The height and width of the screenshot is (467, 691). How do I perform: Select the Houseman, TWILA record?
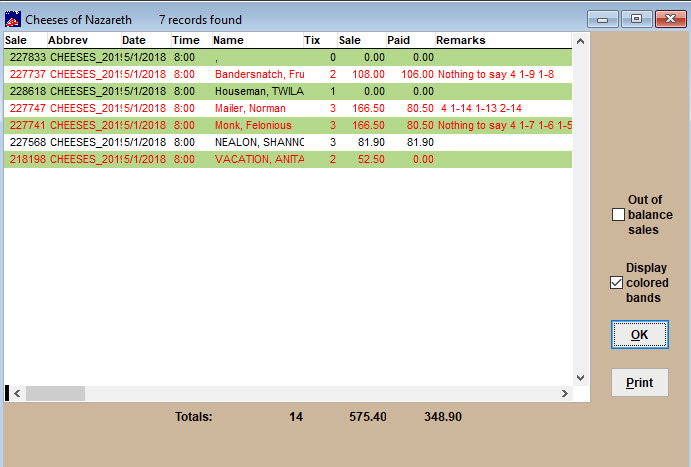(258, 92)
